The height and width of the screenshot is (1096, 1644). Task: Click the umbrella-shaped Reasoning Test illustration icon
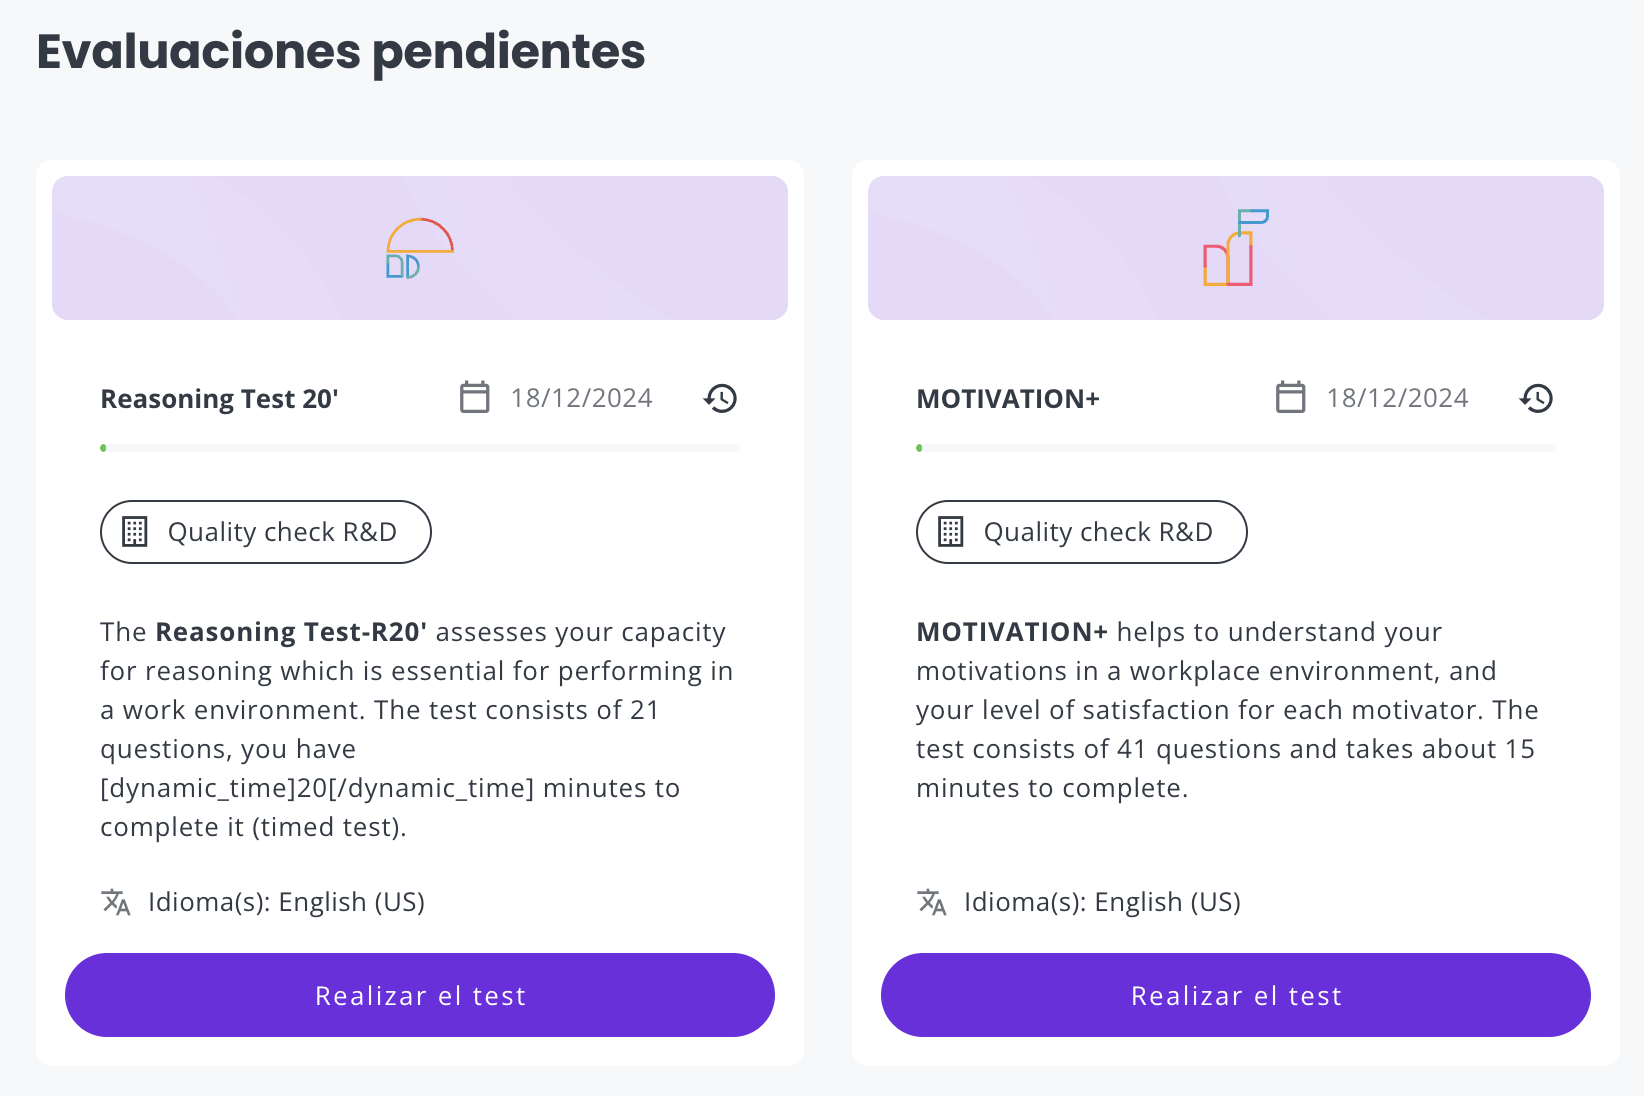click(x=420, y=248)
